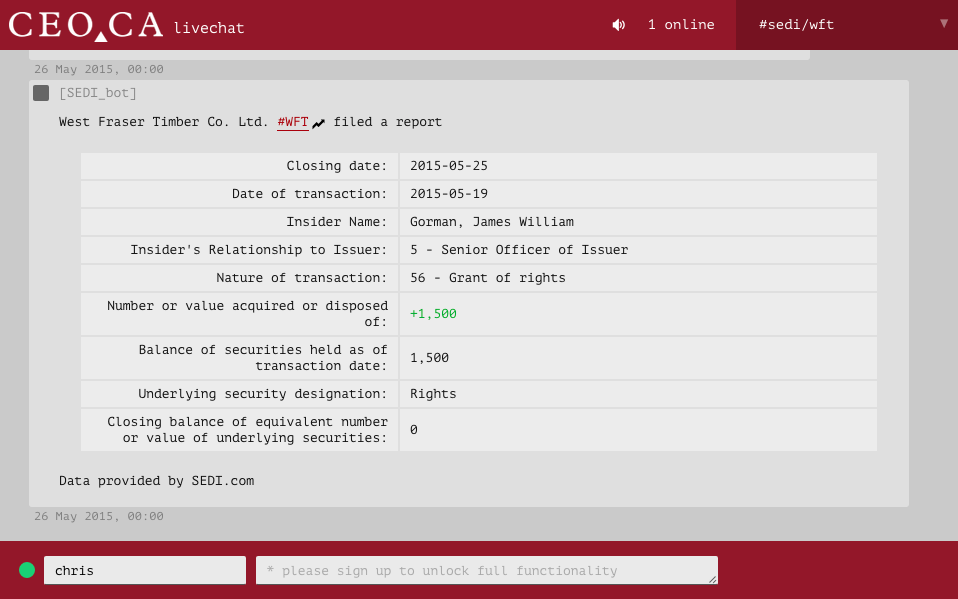Select transaction date 2015-05-19
The image size is (958, 599).
pos(449,194)
